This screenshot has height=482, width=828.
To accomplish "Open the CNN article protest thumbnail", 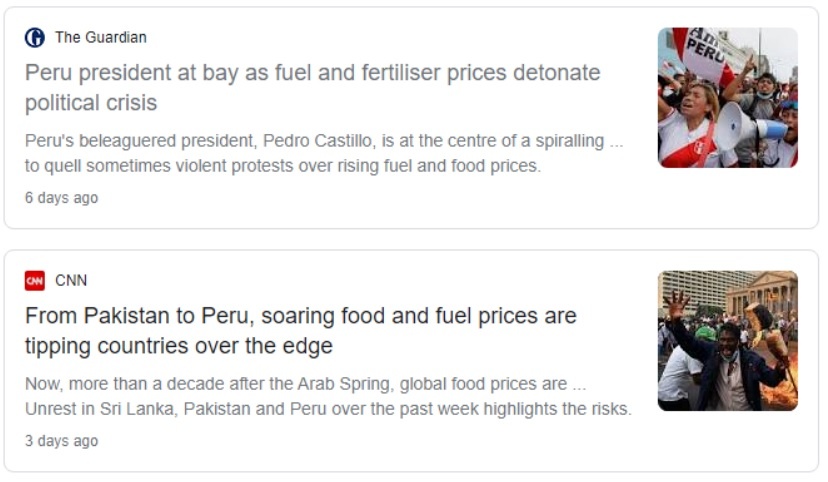I will coord(727,340).
